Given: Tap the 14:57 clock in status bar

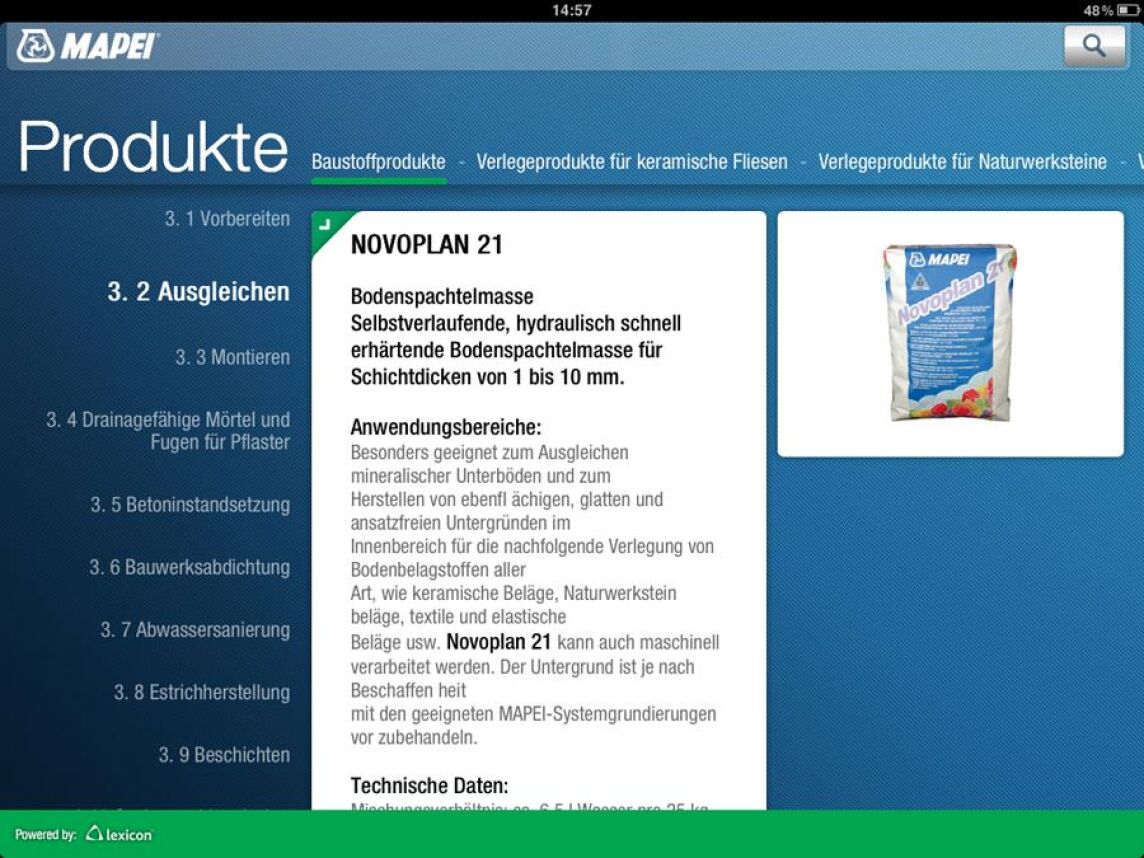Looking at the screenshot, I should 571,10.
